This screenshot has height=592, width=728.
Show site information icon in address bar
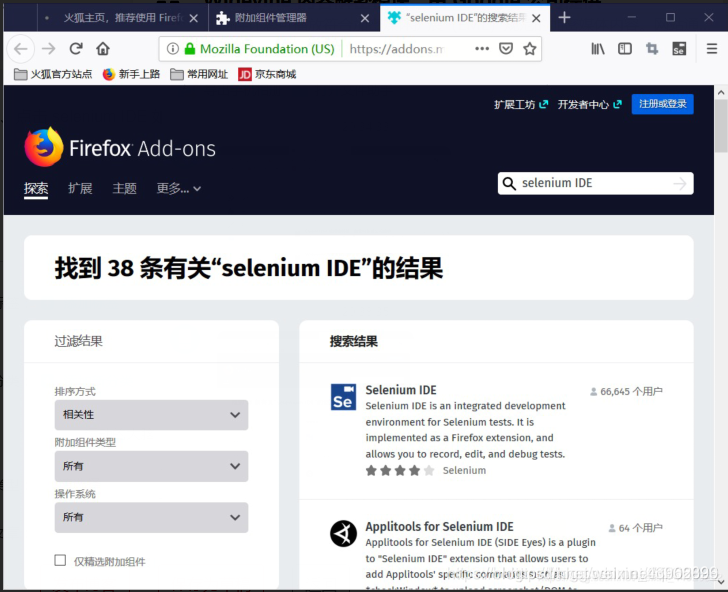tap(173, 49)
